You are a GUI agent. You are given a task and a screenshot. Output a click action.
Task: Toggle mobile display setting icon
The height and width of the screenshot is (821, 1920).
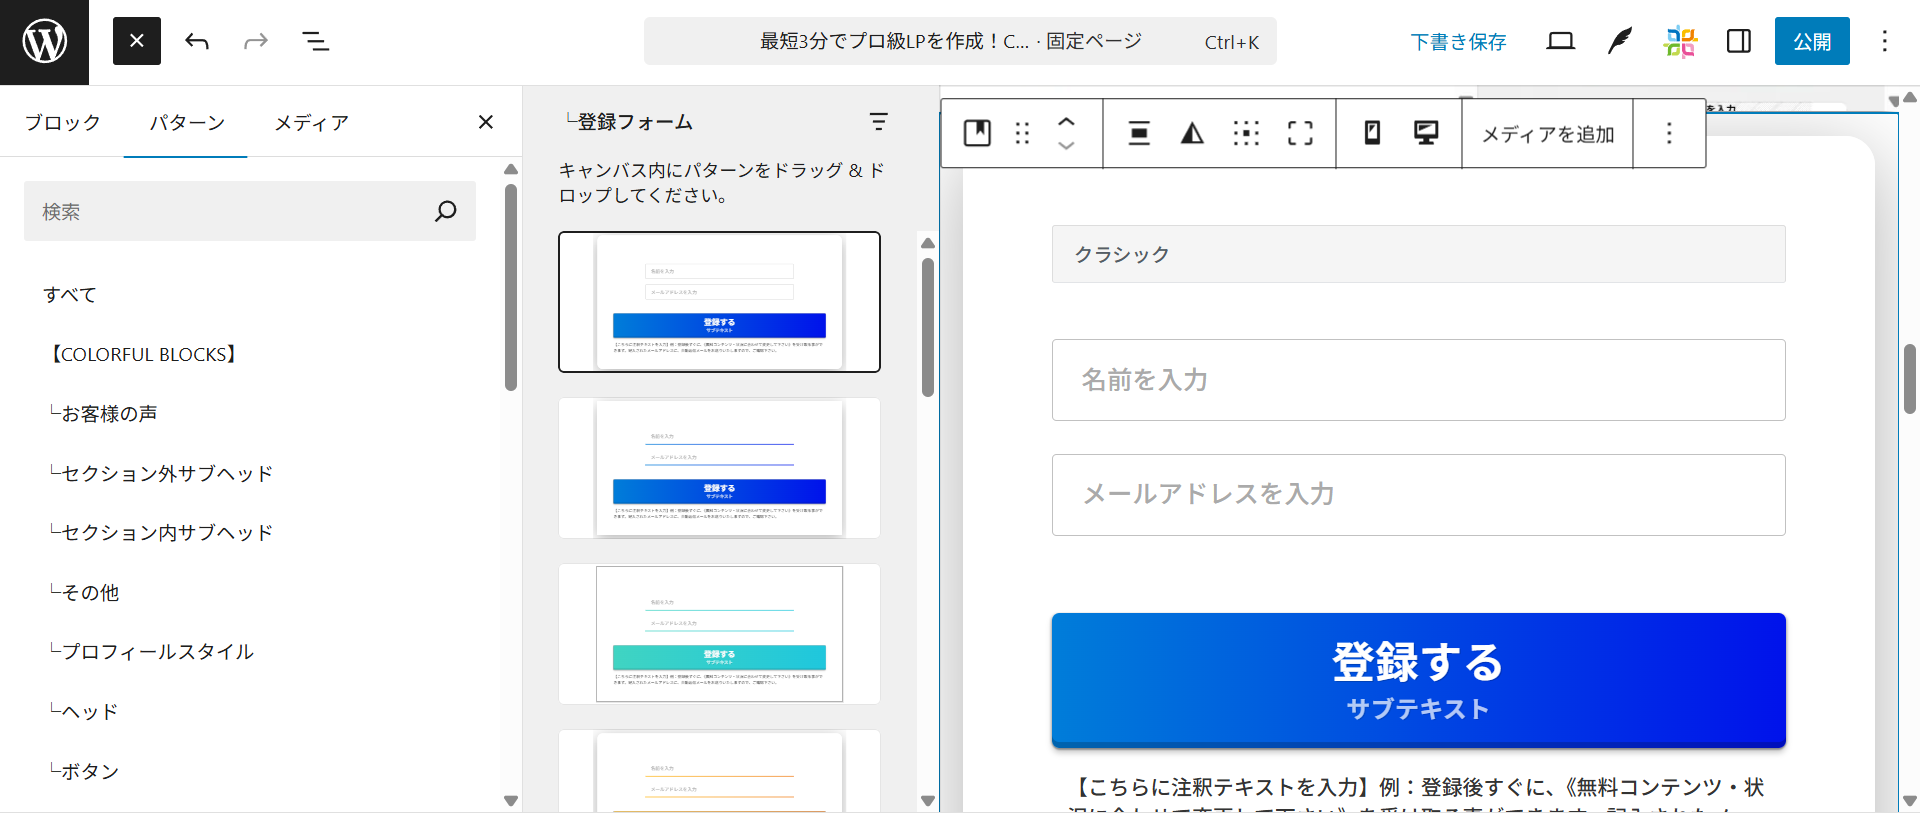(1372, 133)
